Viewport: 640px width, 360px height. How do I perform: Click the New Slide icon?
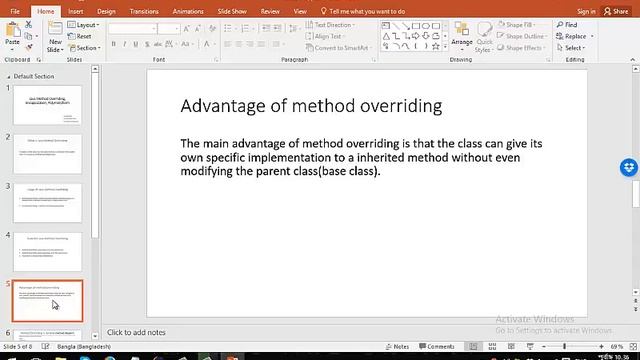pyautogui.click(x=55, y=29)
